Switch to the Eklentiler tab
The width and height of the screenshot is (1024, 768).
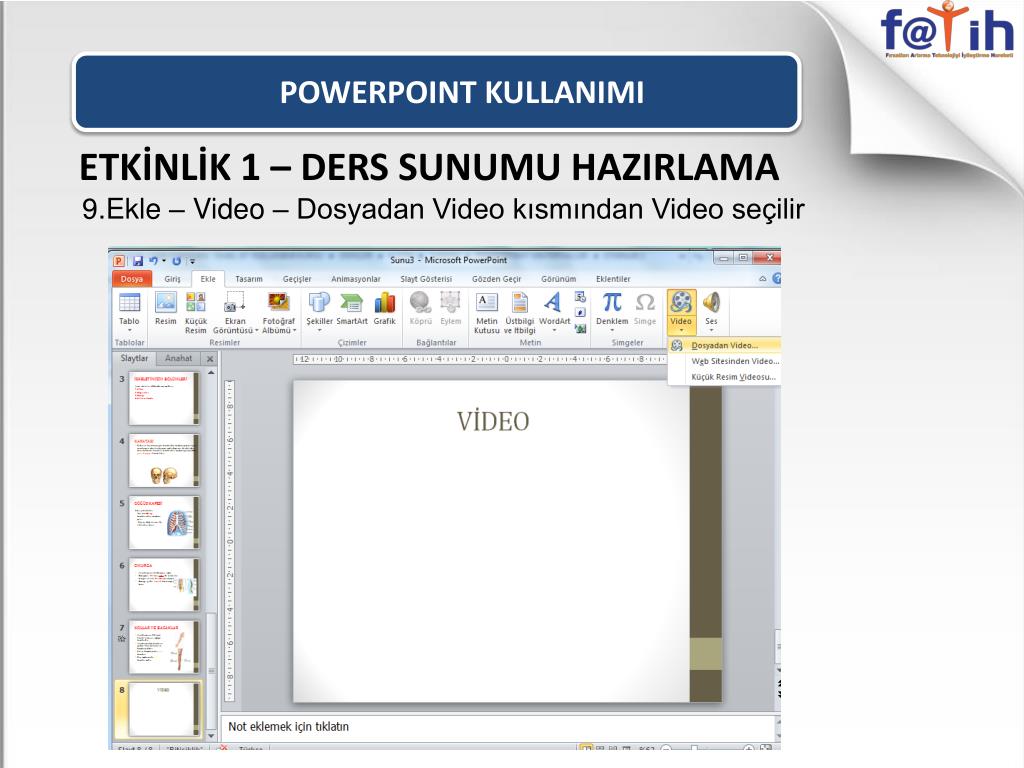pos(613,279)
